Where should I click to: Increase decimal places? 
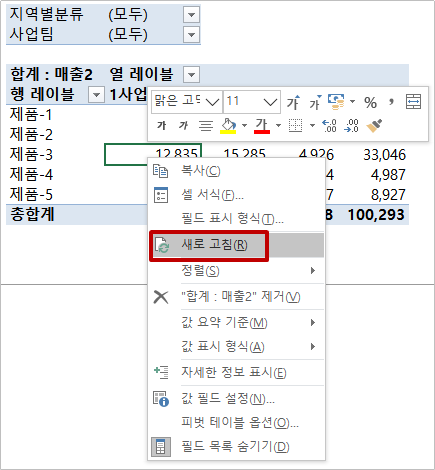pyautogui.click(x=329, y=126)
